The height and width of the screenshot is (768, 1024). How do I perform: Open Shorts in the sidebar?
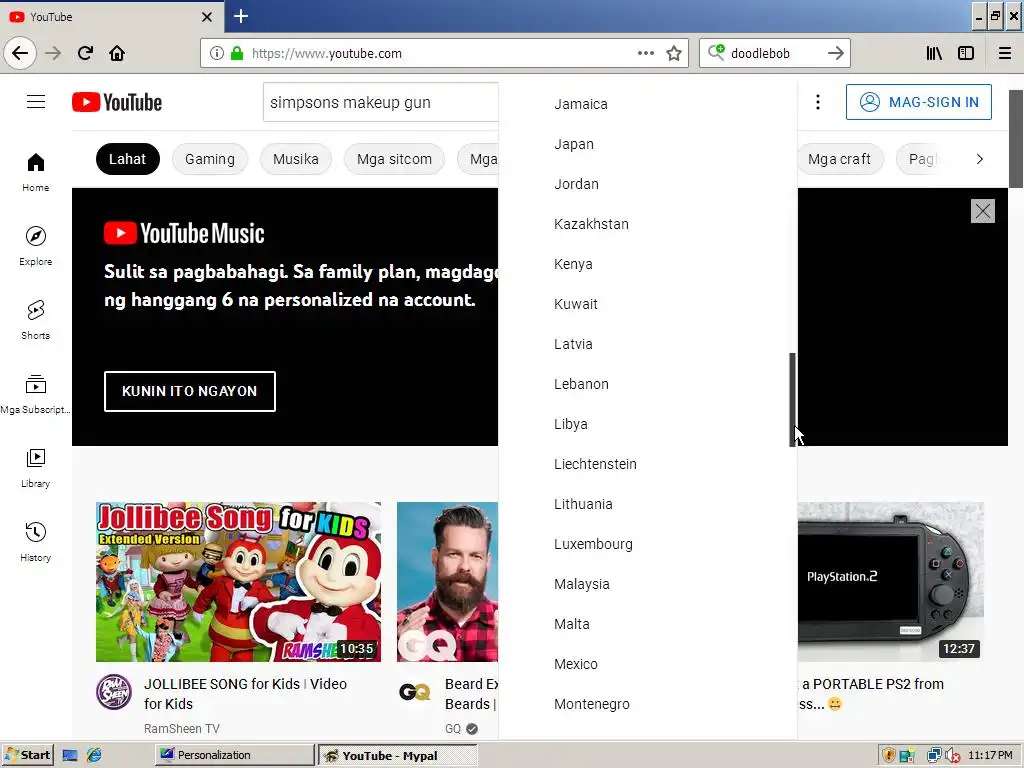35,320
